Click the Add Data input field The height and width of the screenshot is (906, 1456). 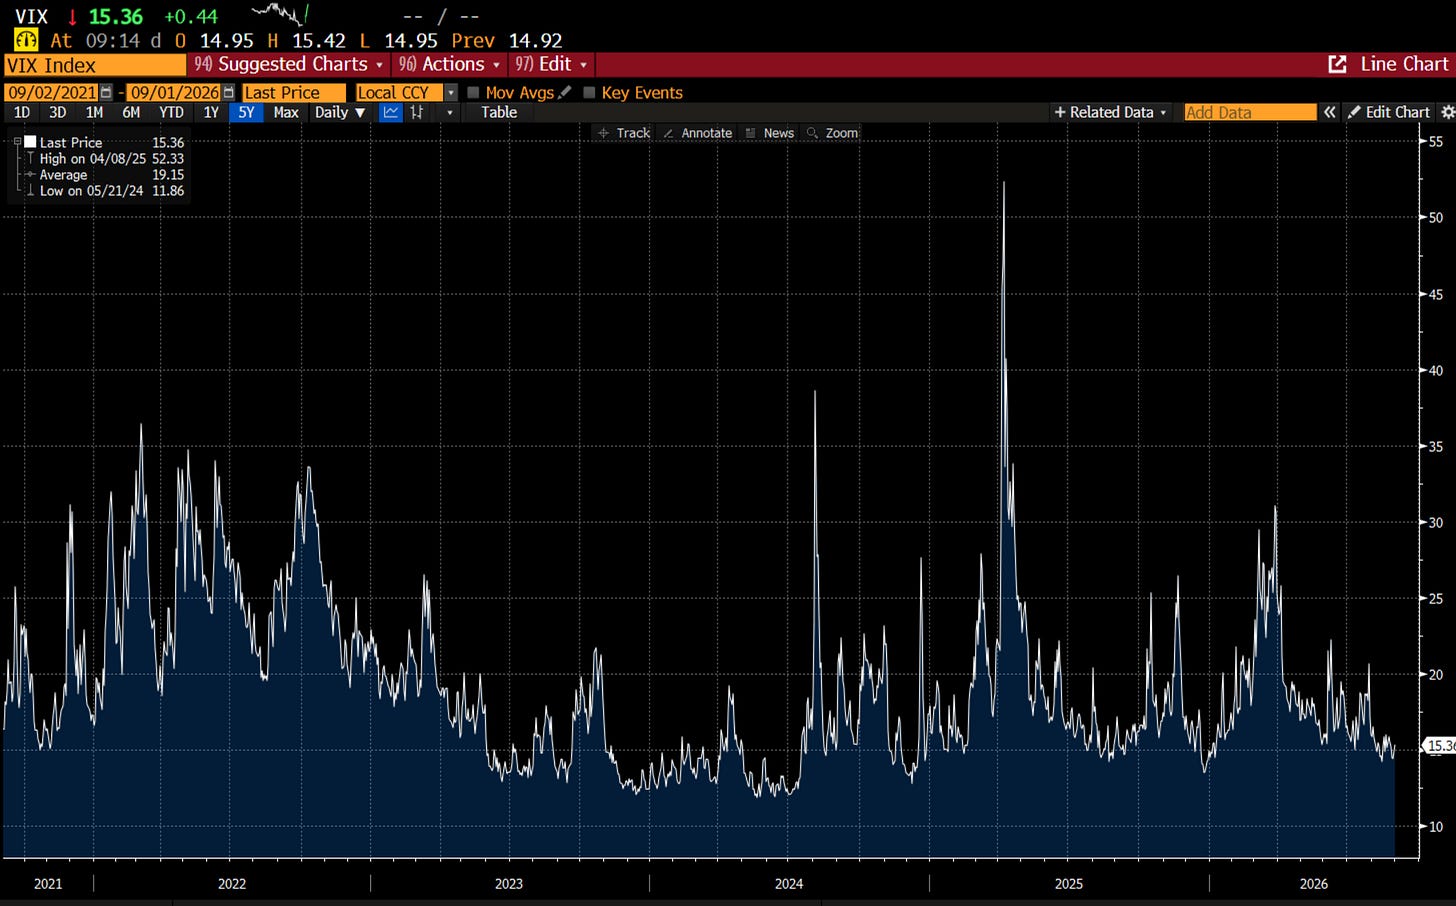click(1250, 112)
